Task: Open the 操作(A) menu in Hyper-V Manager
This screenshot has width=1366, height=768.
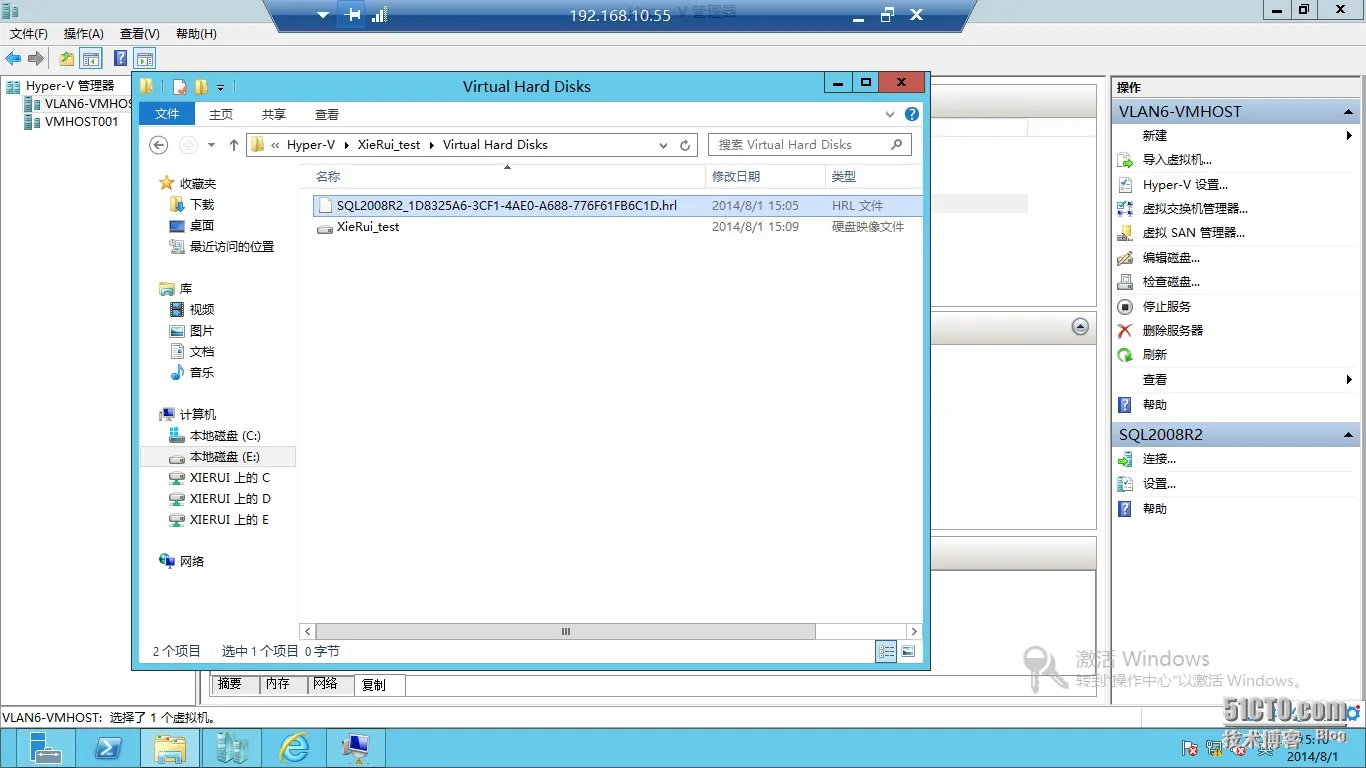Action: coord(84,34)
